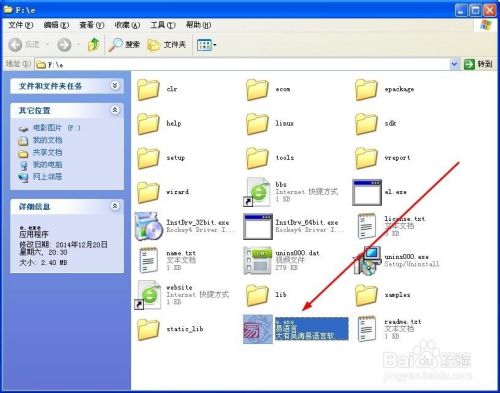The image size is (500, 393).
Task: Toggle the Folders pane button
Action: pyautogui.click(x=166, y=45)
